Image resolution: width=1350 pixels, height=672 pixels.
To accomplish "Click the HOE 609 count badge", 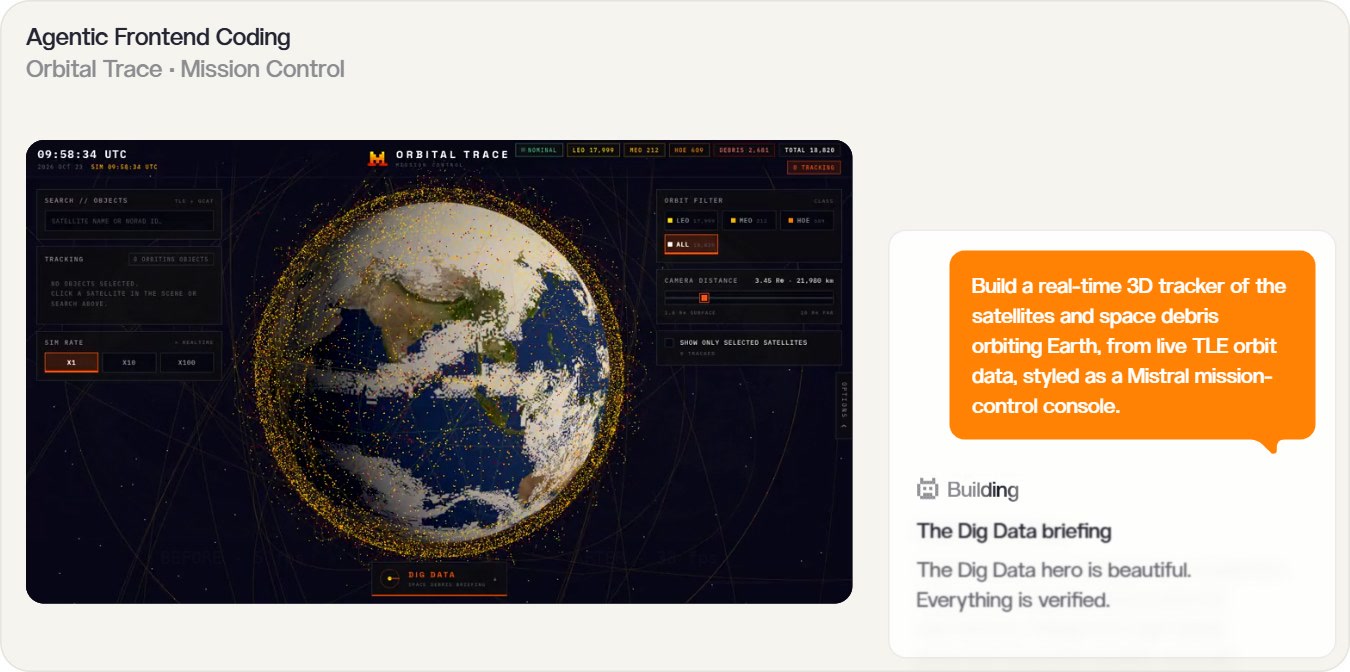I will coord(689,150).
